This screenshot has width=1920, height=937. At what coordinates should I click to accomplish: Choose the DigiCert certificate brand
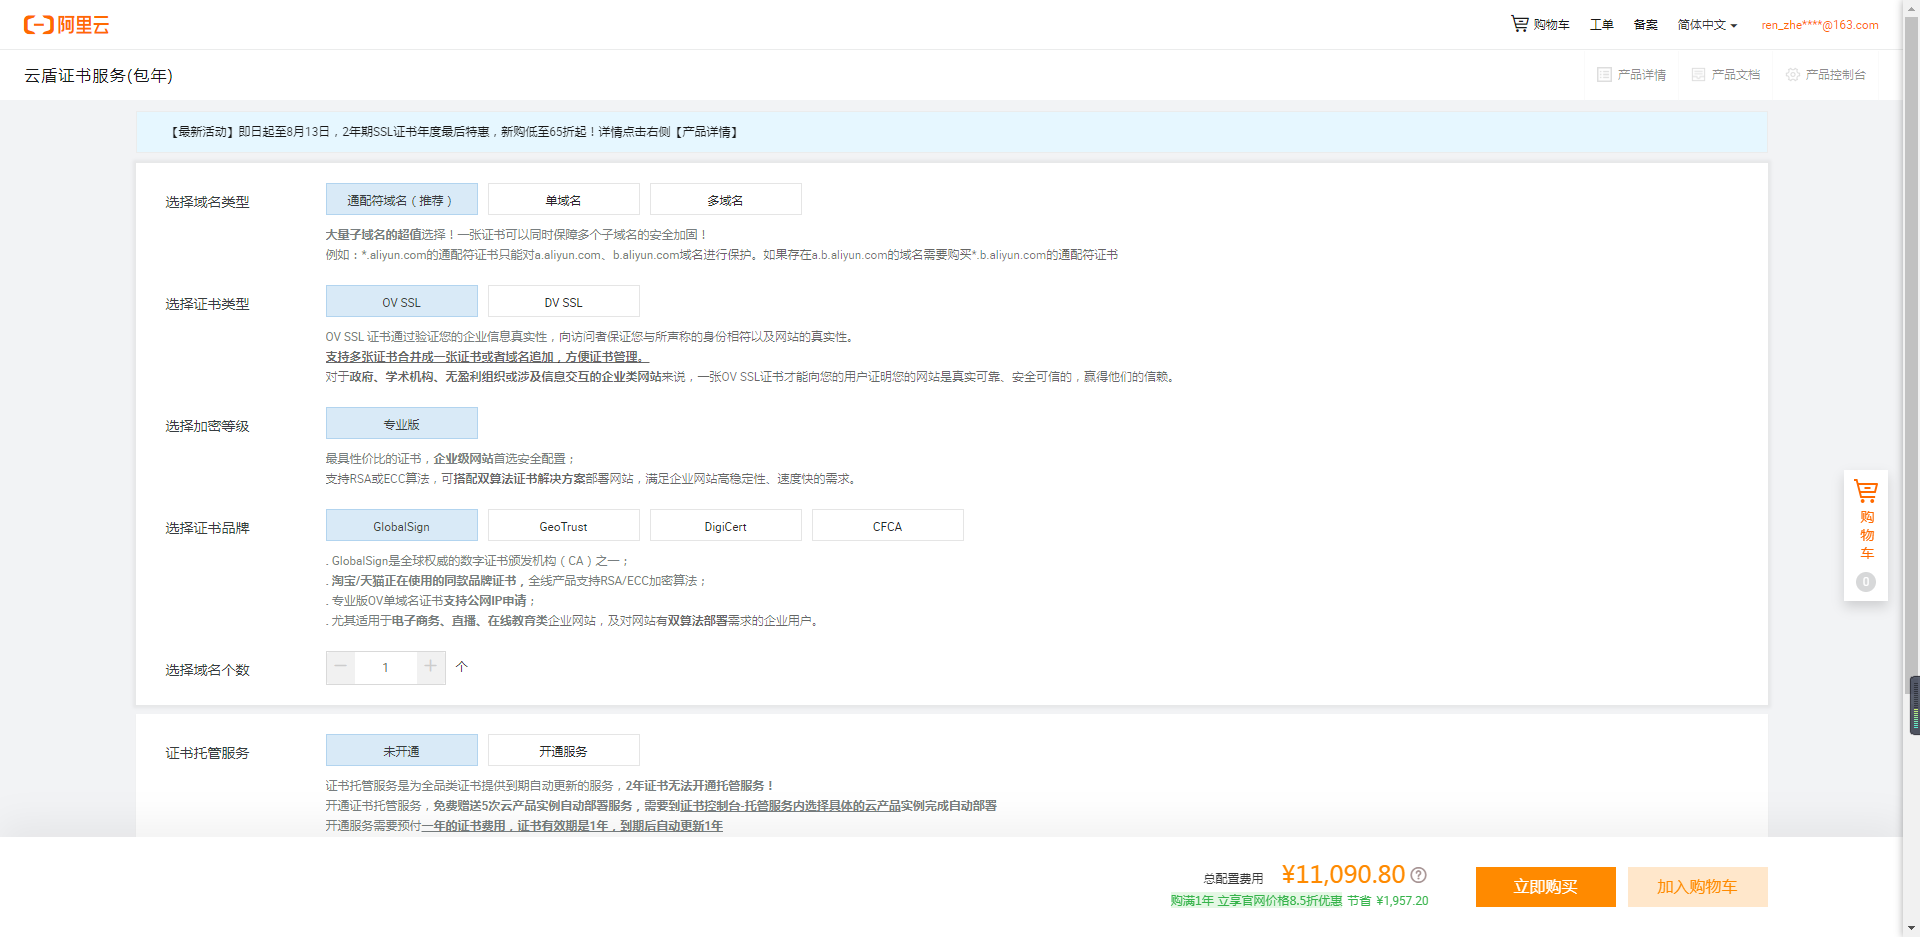click(725, 526)
